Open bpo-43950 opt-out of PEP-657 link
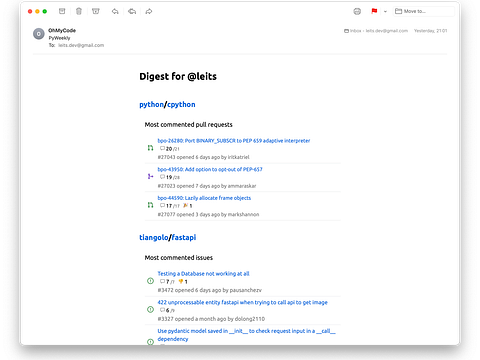Viewport: 480px width, 360px height. 210,169
